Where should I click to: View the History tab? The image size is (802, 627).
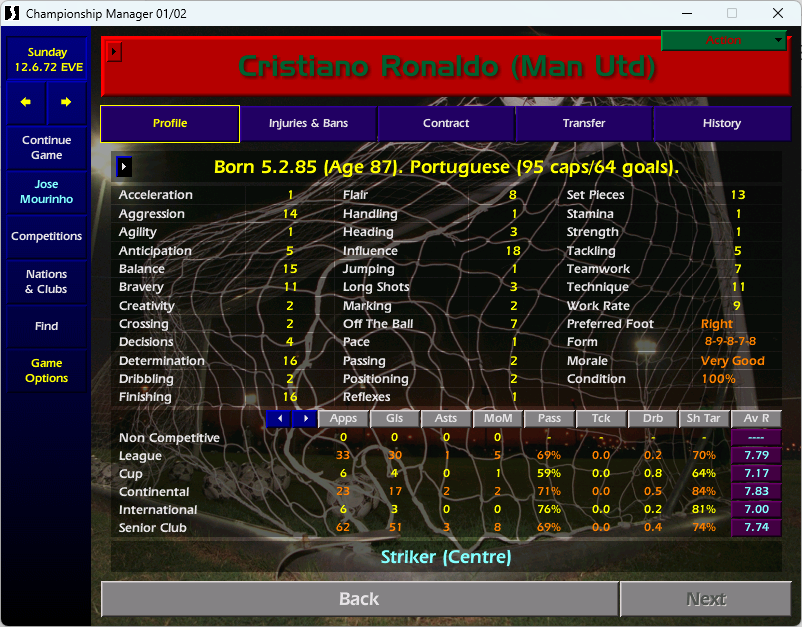722,123
